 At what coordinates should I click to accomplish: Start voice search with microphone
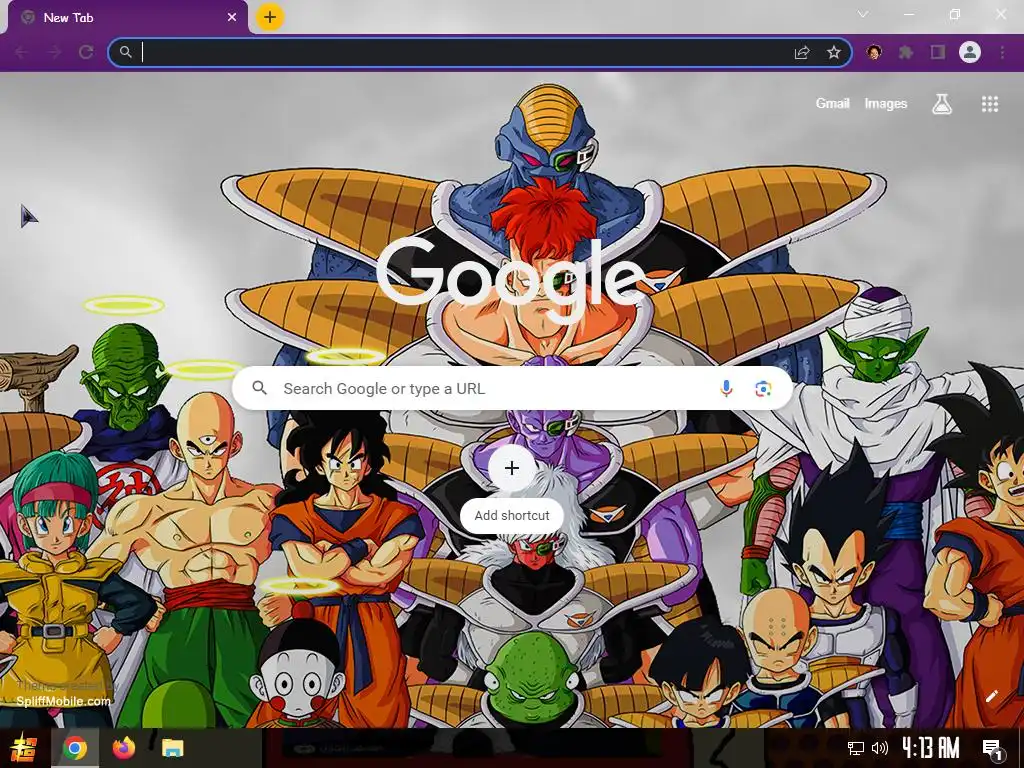click(726, 389)
